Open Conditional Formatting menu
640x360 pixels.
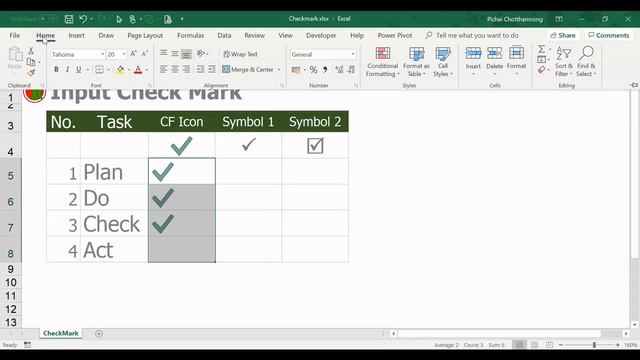(x=382, y=62)
